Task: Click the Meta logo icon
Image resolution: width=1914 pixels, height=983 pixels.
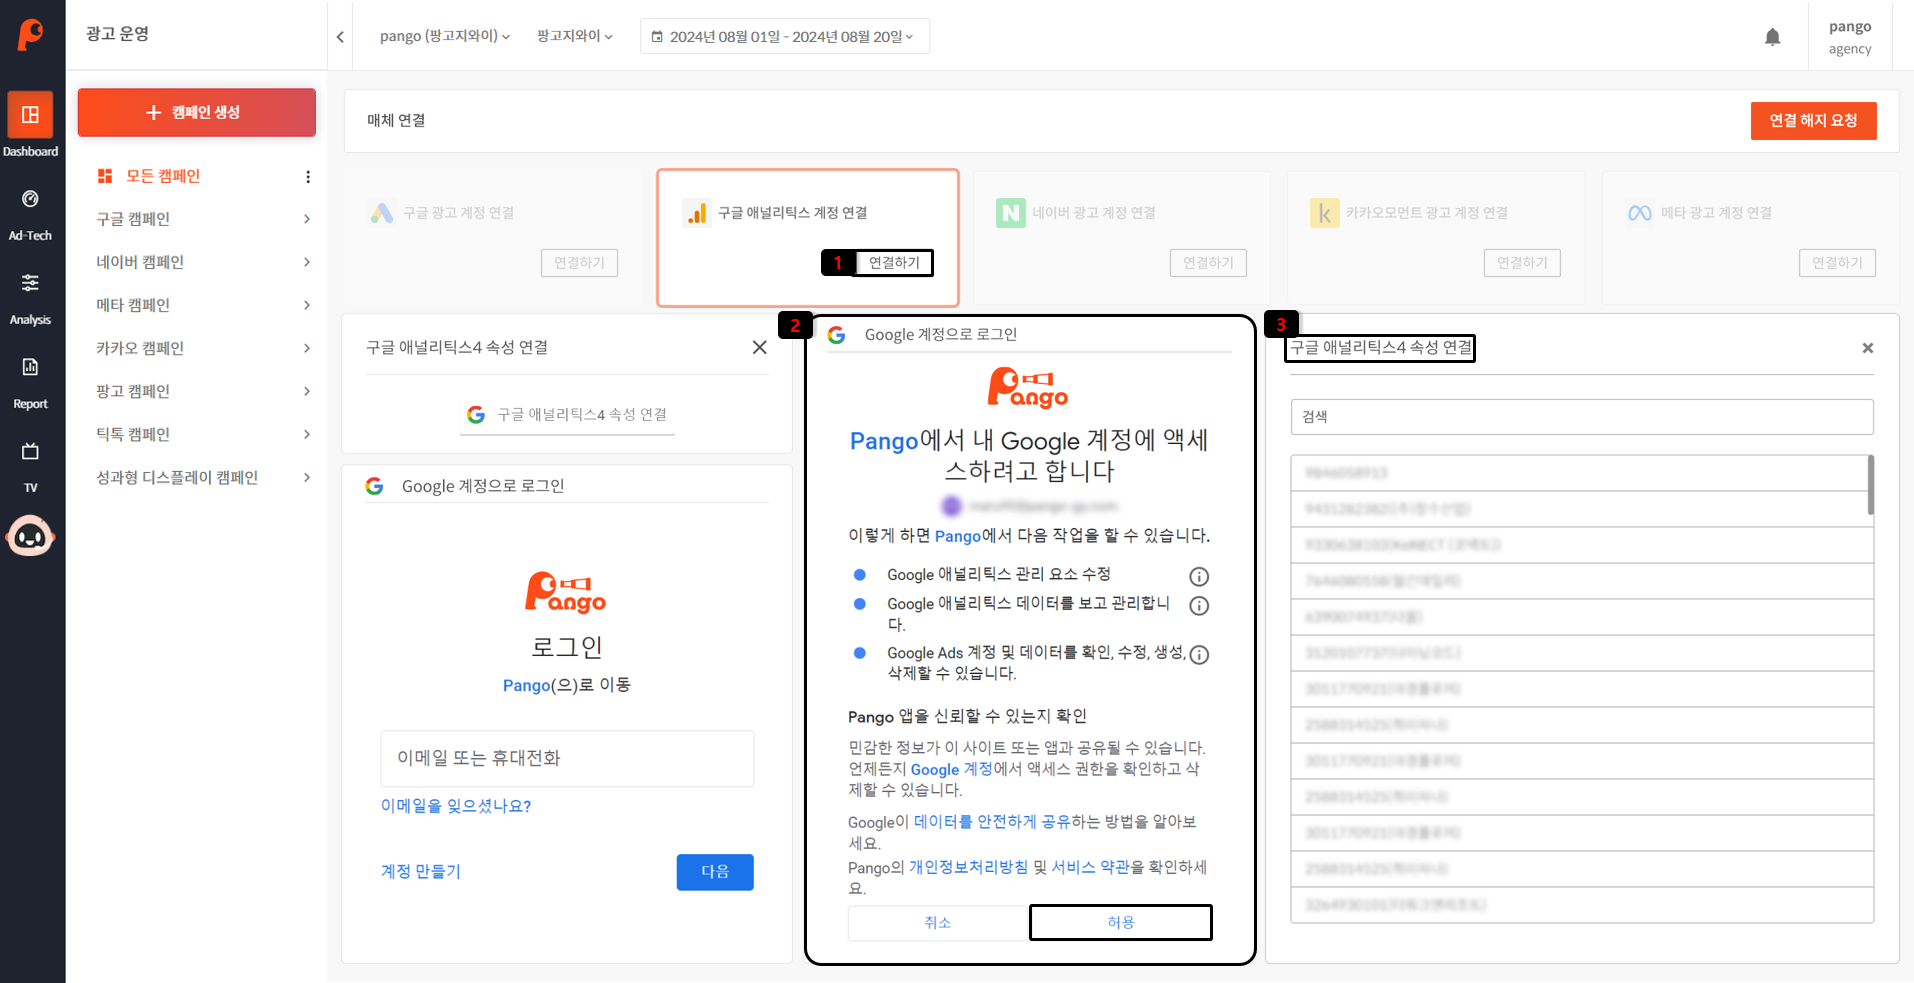Action: (1640, 213)
